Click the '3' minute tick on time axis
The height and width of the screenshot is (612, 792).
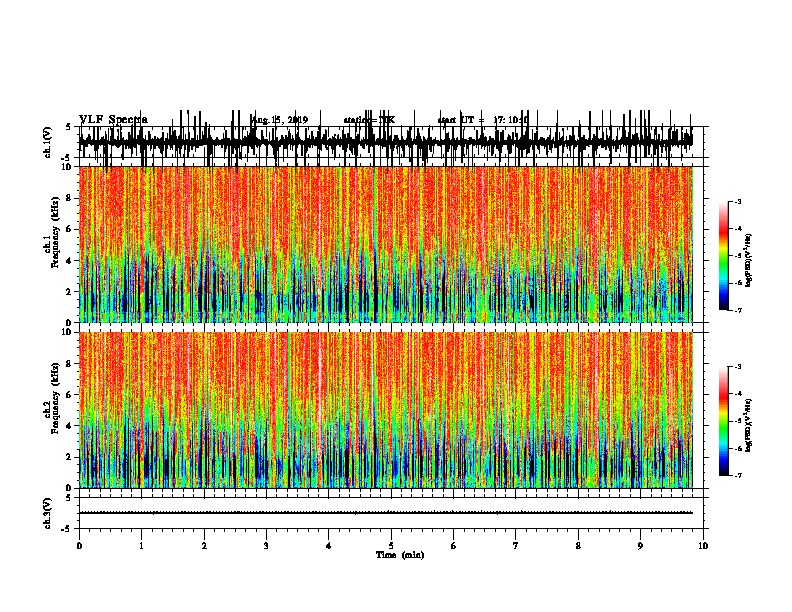click(266, 546)
